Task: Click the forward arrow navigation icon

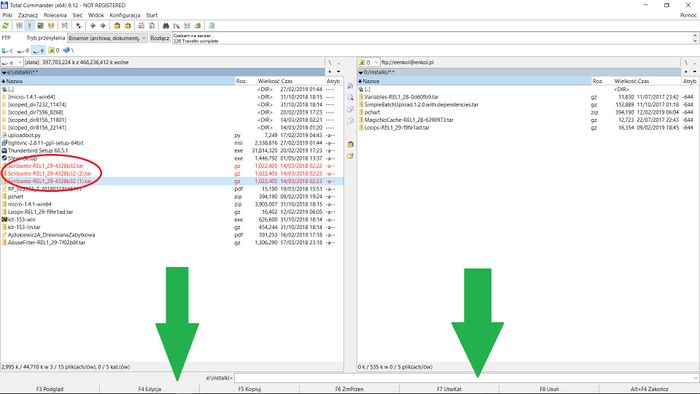Action: [x=103, y=26]
